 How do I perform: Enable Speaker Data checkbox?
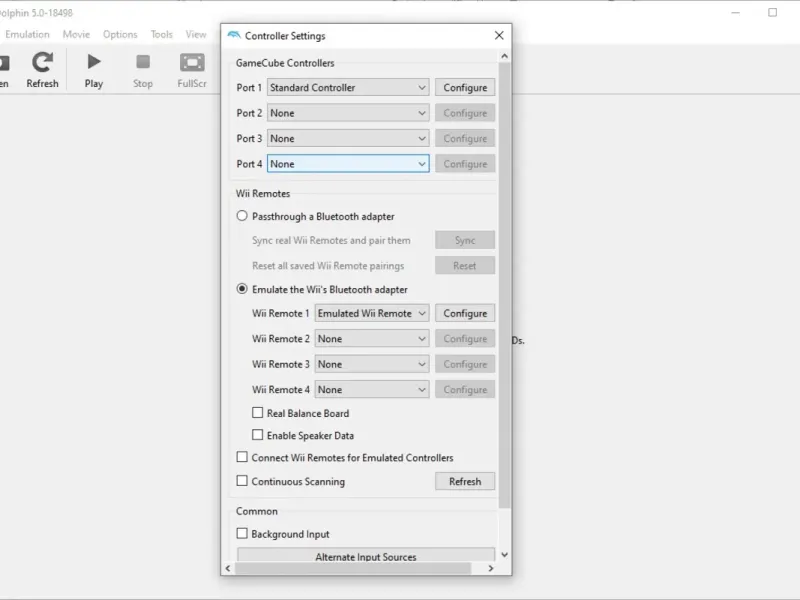(x=258, y=435)
